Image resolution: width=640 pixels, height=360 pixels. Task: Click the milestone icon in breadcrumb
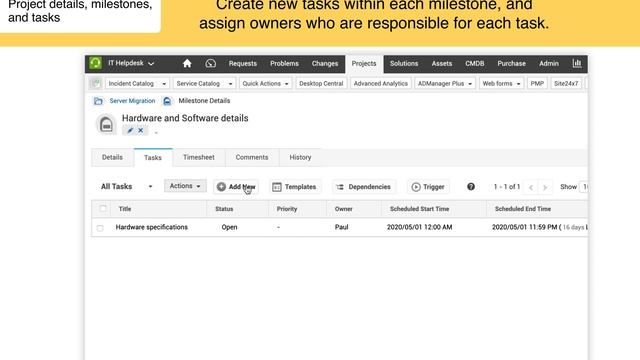pyautogui.click(x=167, y=101)
